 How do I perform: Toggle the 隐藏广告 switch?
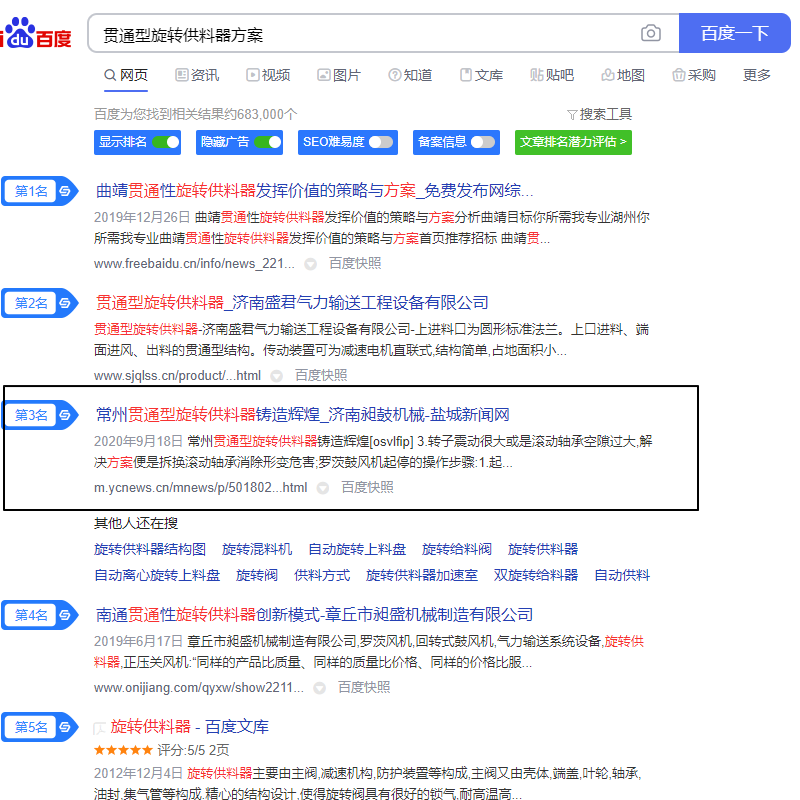(268, 142)
